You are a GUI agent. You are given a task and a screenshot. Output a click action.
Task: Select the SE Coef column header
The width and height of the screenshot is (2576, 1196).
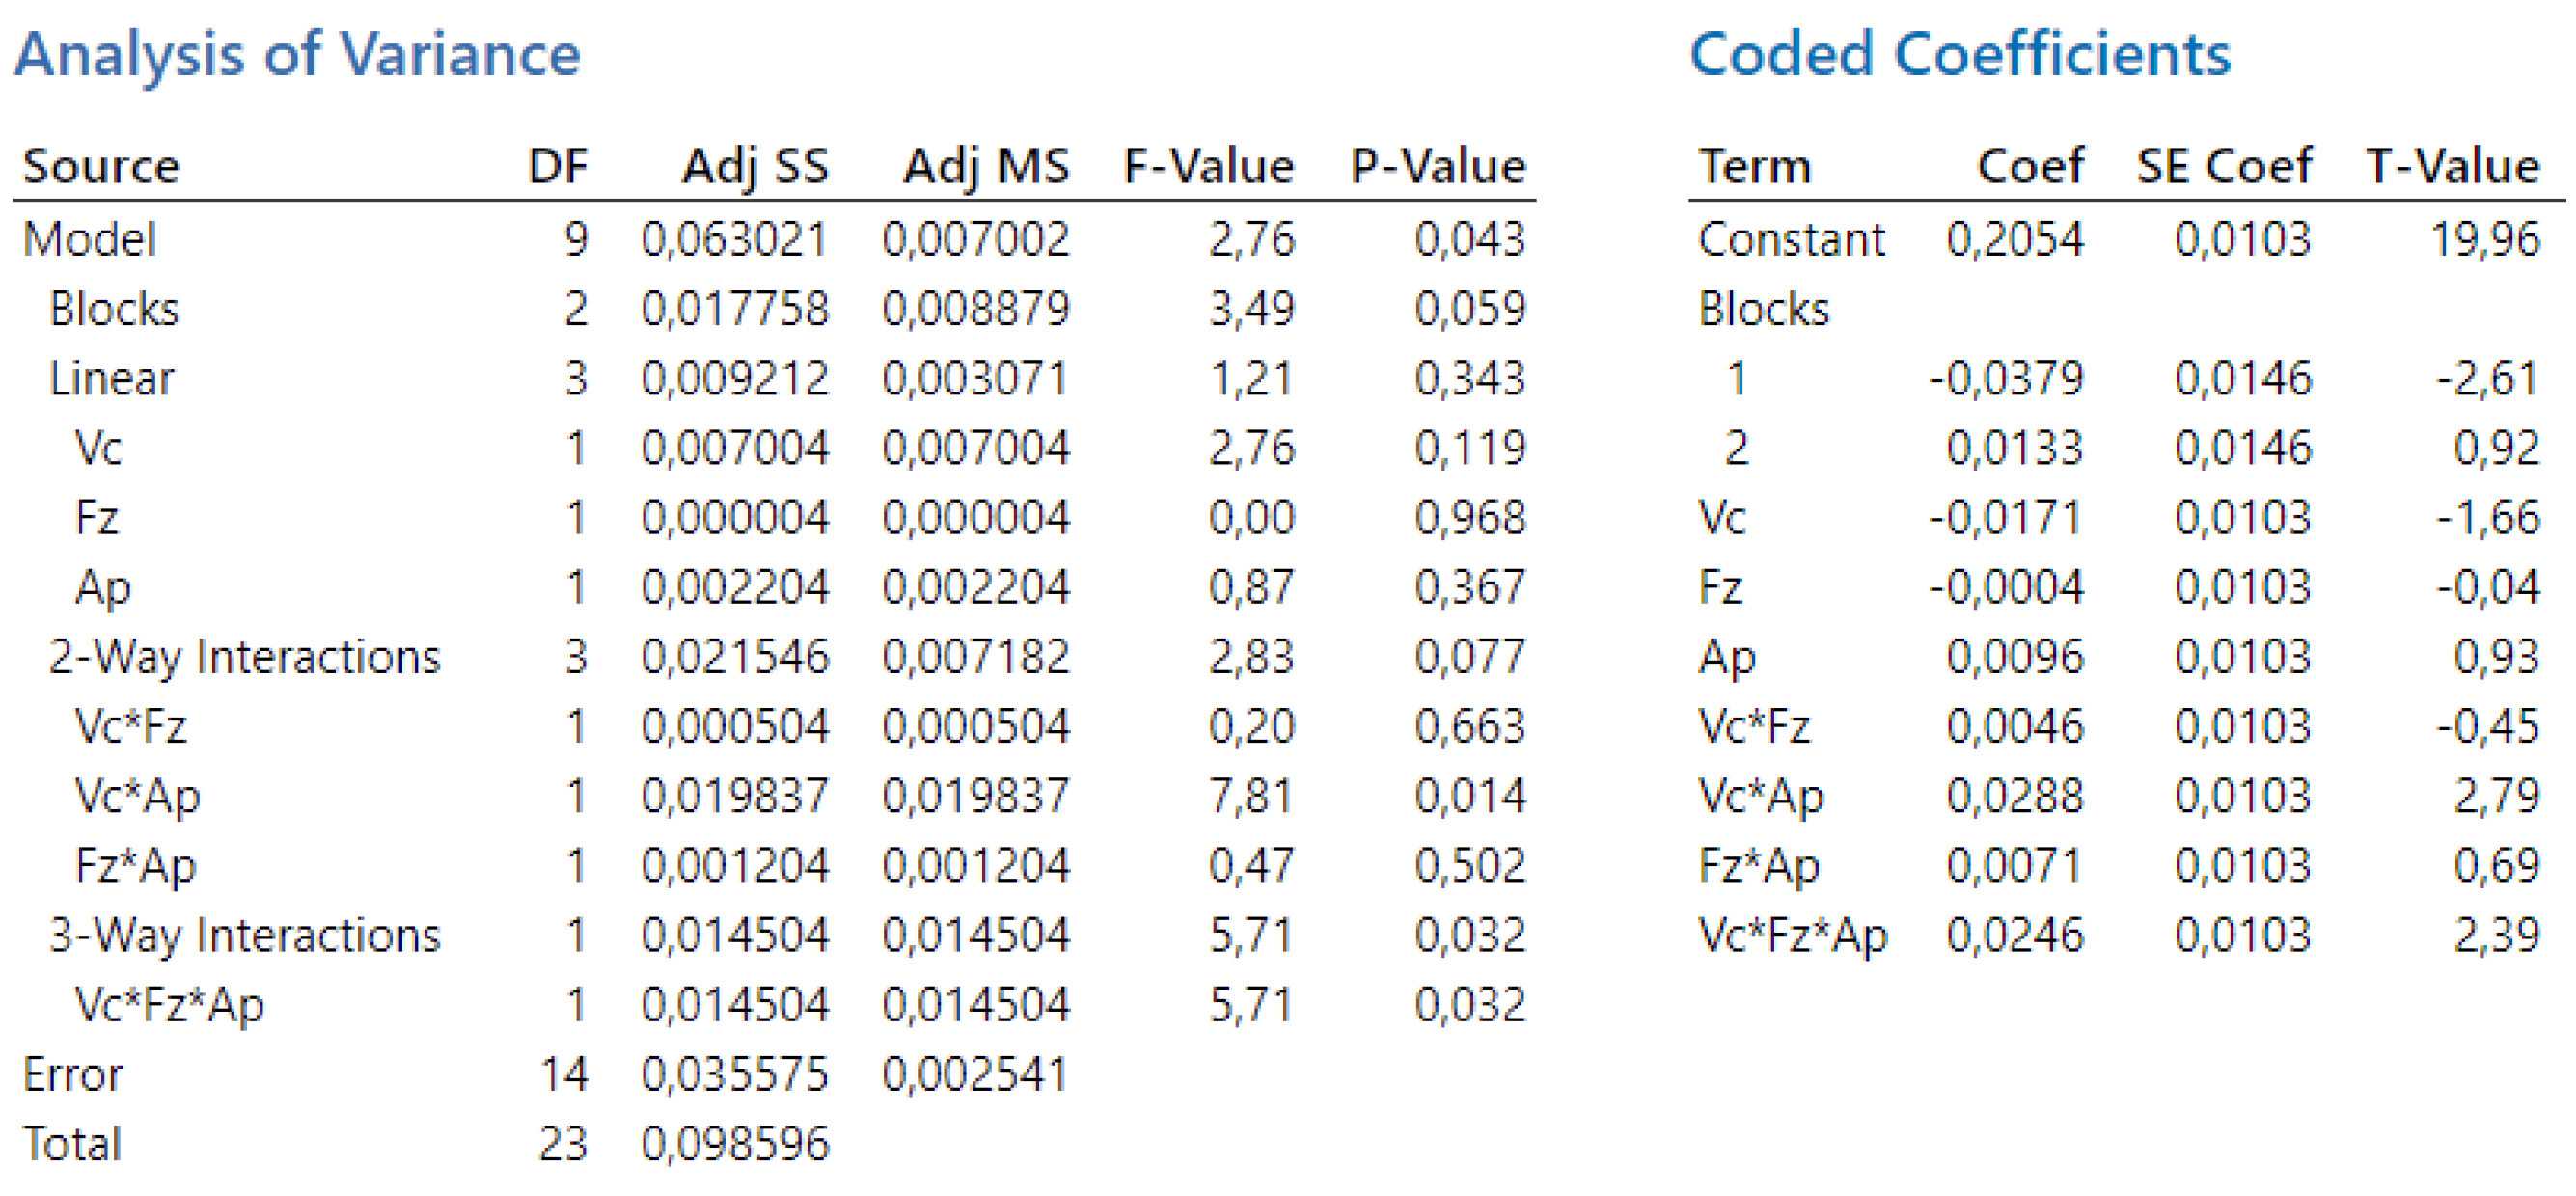pos(2224,166)
